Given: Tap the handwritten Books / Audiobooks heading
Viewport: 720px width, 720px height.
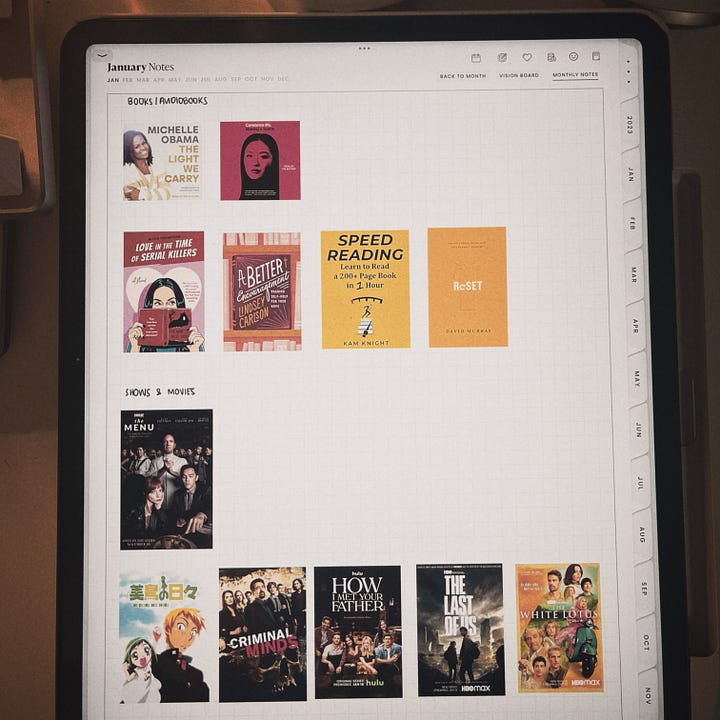Looking at the screenshot, I should [x=168, y=101].
